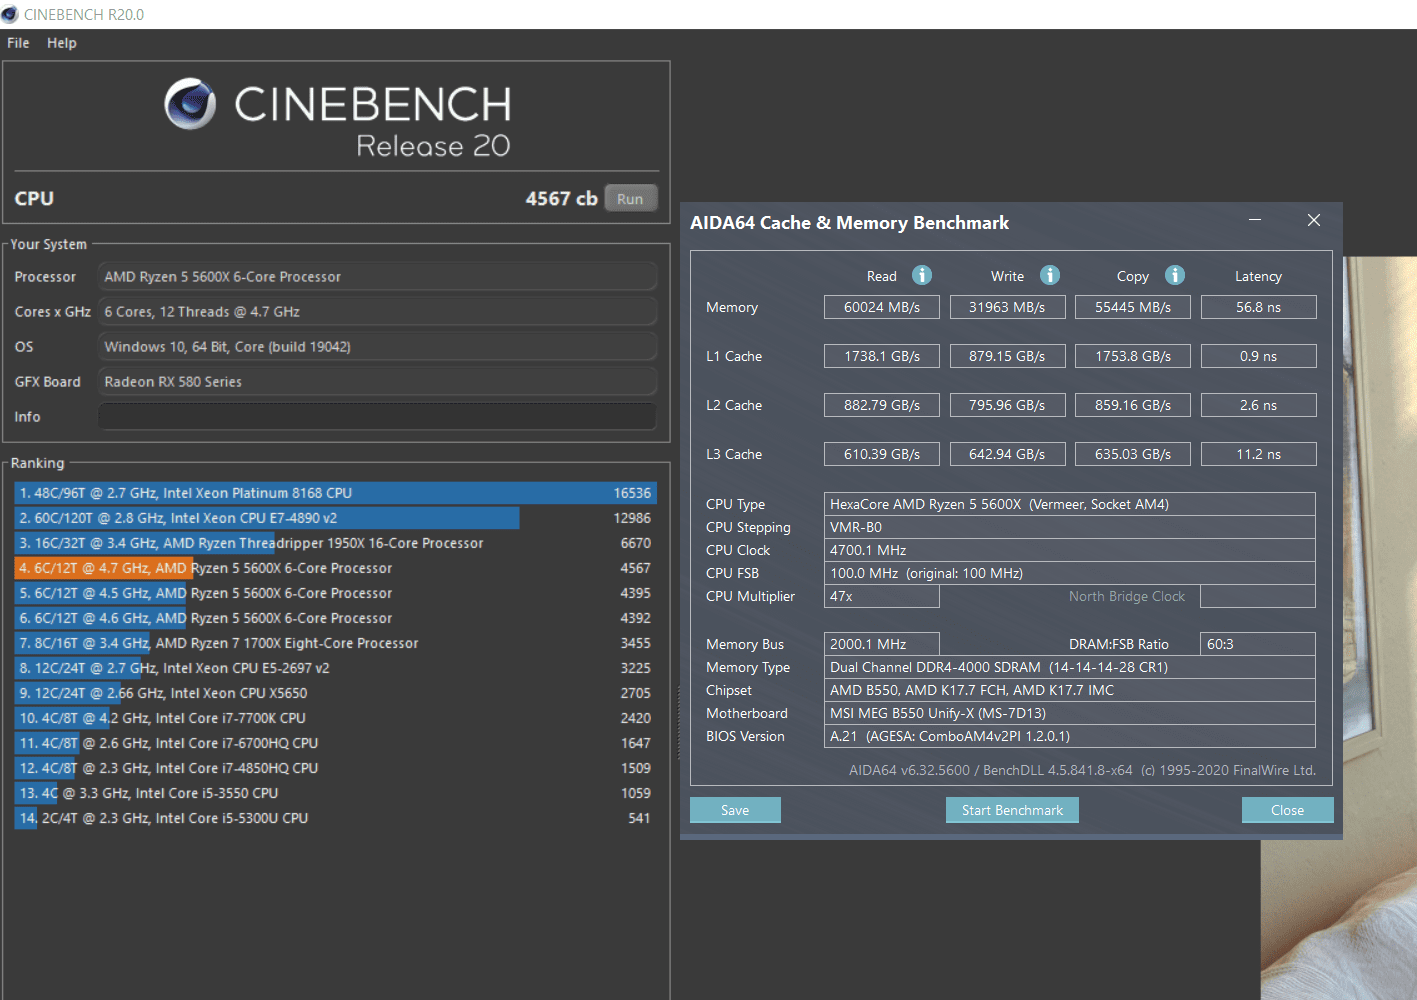This screenshot has width=1417, height=1000.
Task: Click L1 Cache latency 0.9 ns
Action: 1258,356
